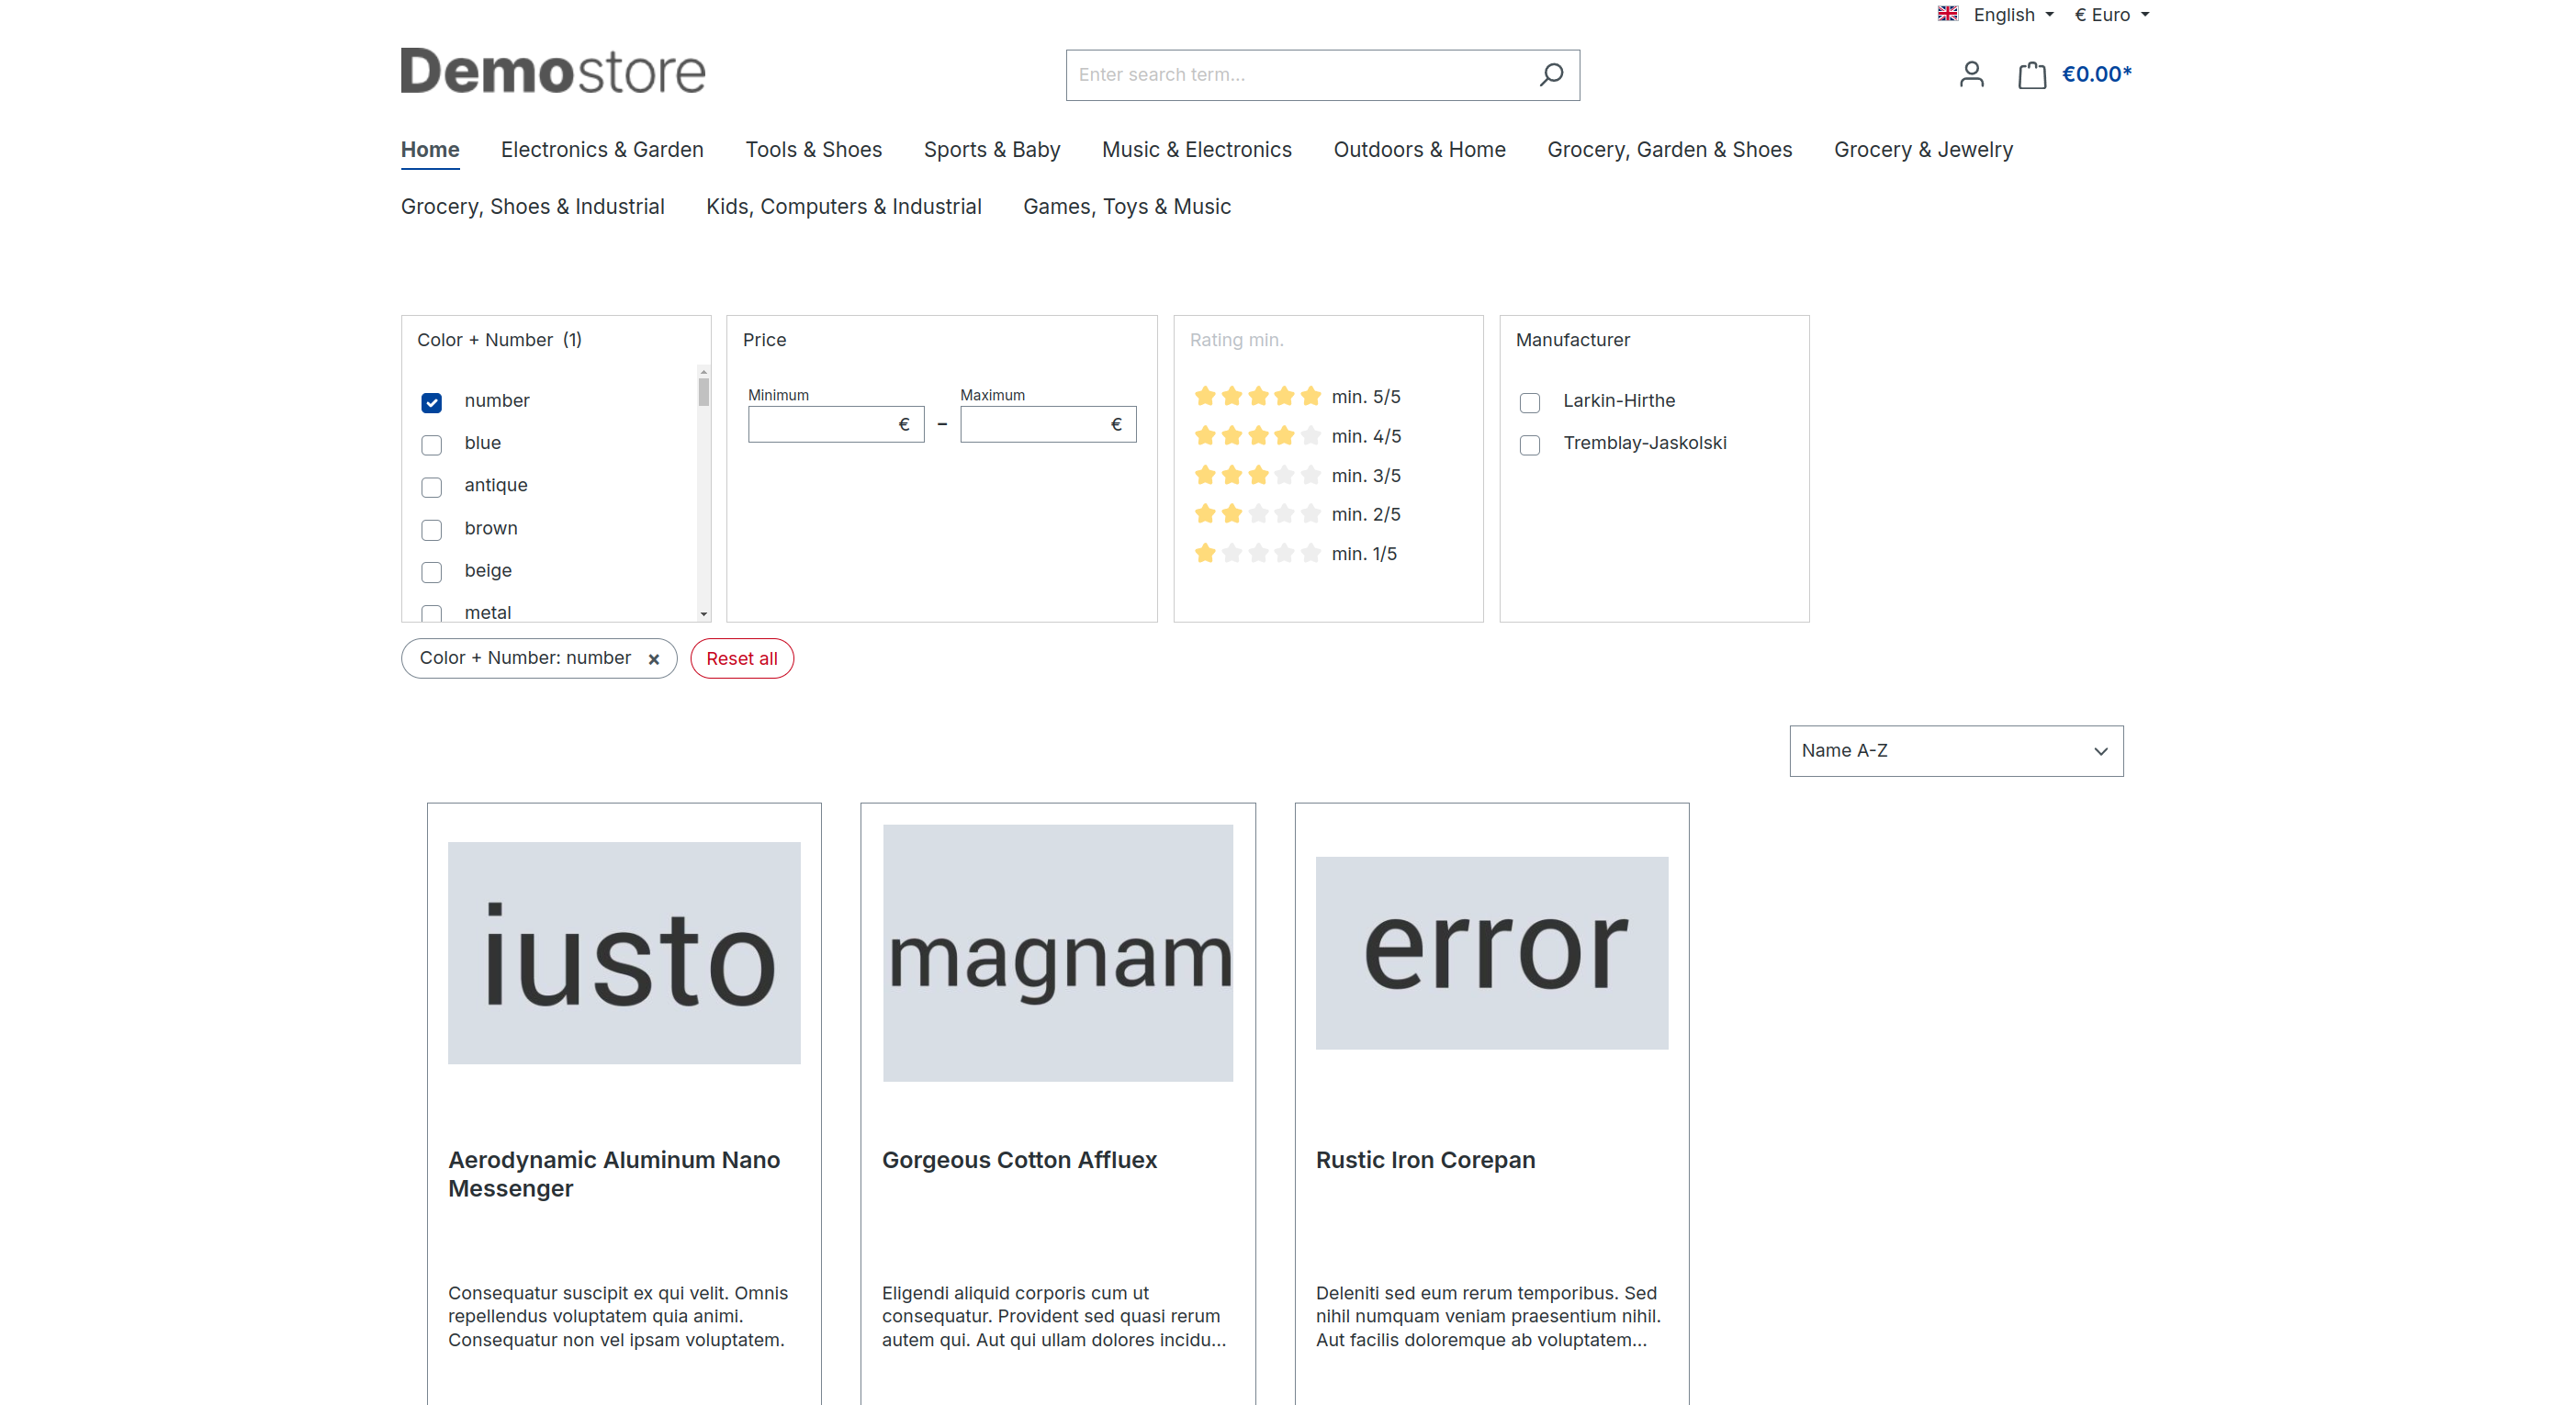
Task: Check the 'brown' color filter
Action: click(431, 529)
